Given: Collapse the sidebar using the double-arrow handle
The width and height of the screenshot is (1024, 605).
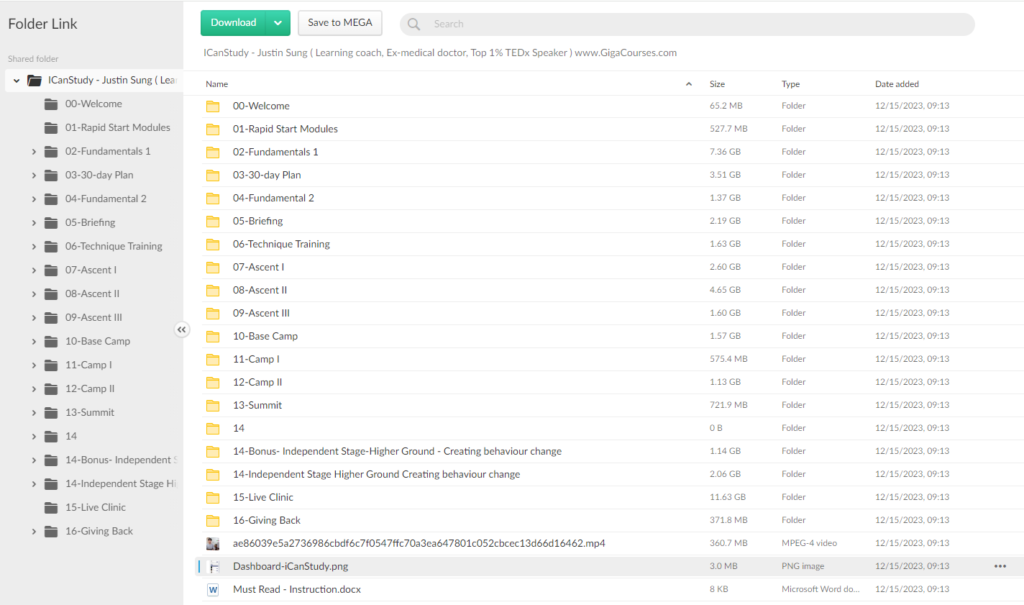Looking at the screenshot, I should [x=182, y=330].
